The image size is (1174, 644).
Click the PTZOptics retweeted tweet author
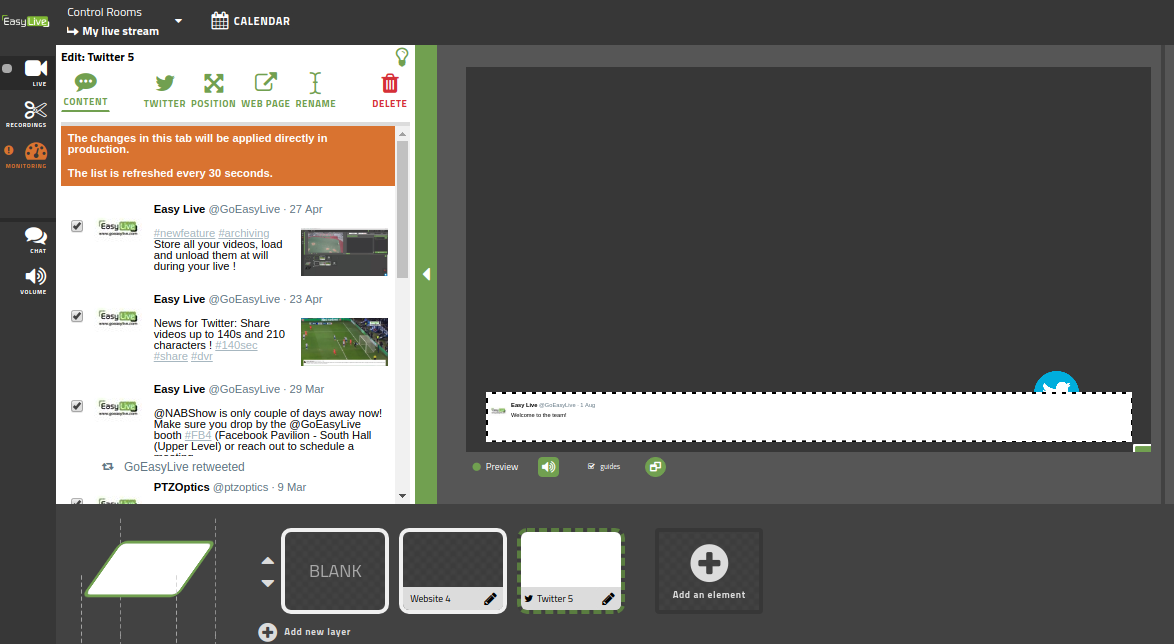pos(181,487)
